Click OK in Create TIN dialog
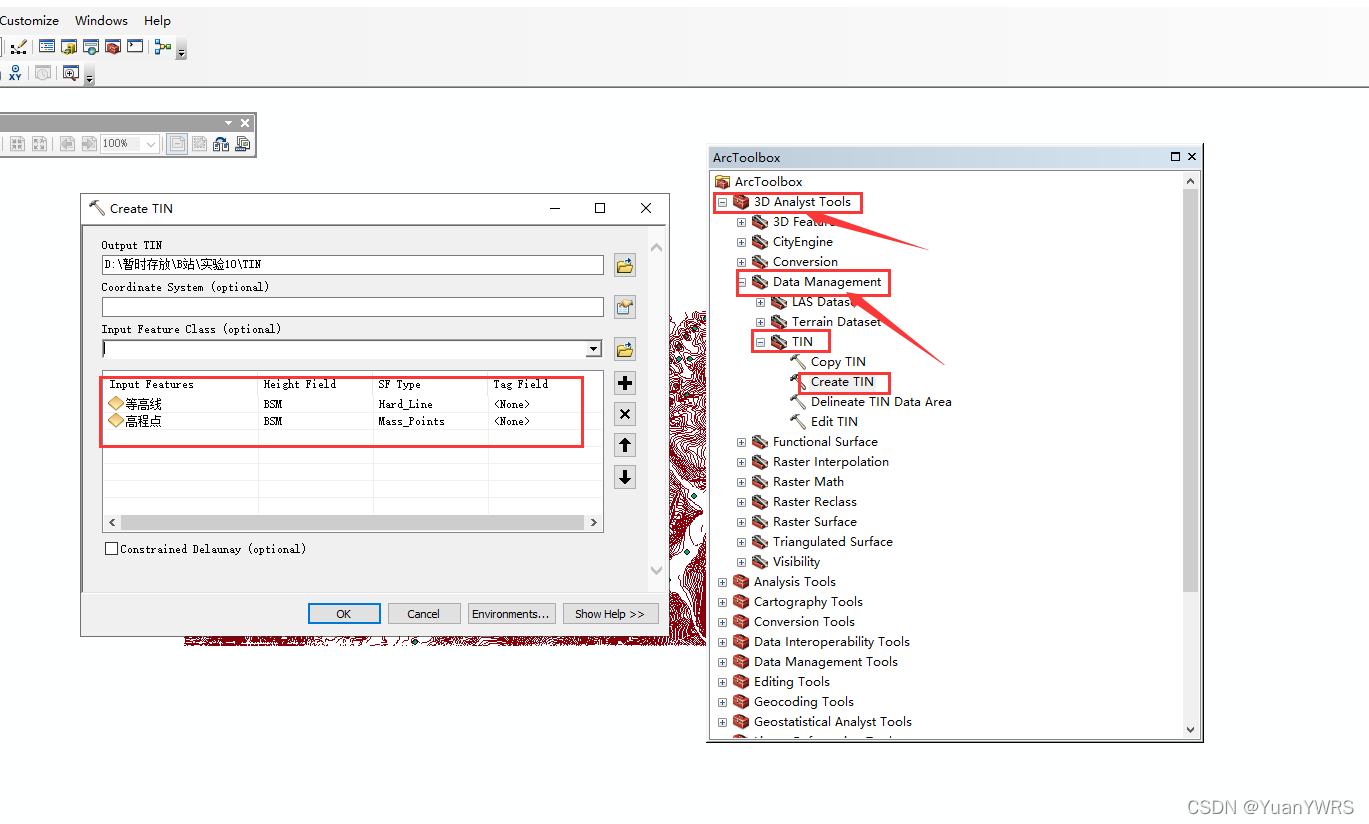The width and height of the screenshot is (1369, 824). pyautogui.click(x=344, y=614)
